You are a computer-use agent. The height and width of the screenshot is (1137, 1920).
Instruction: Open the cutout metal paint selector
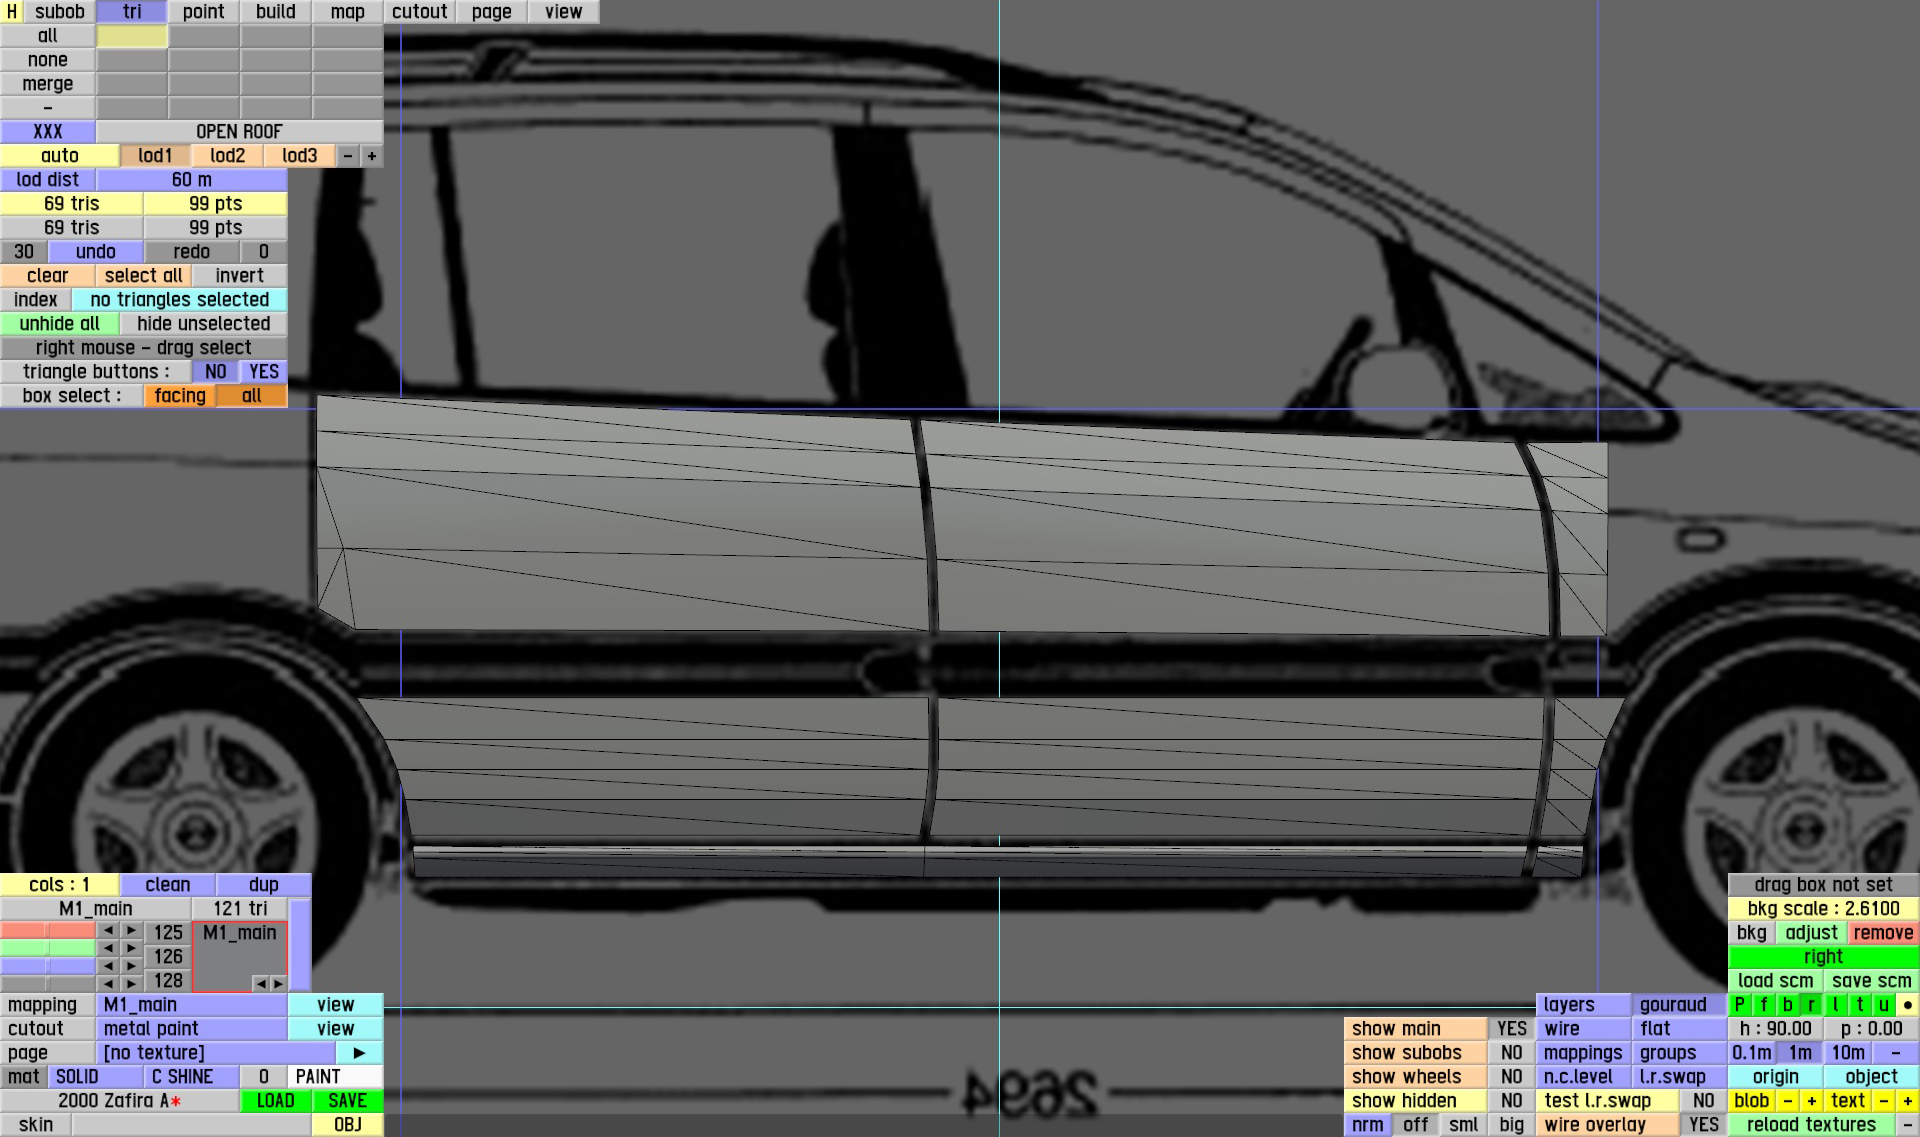[192, 1029]
